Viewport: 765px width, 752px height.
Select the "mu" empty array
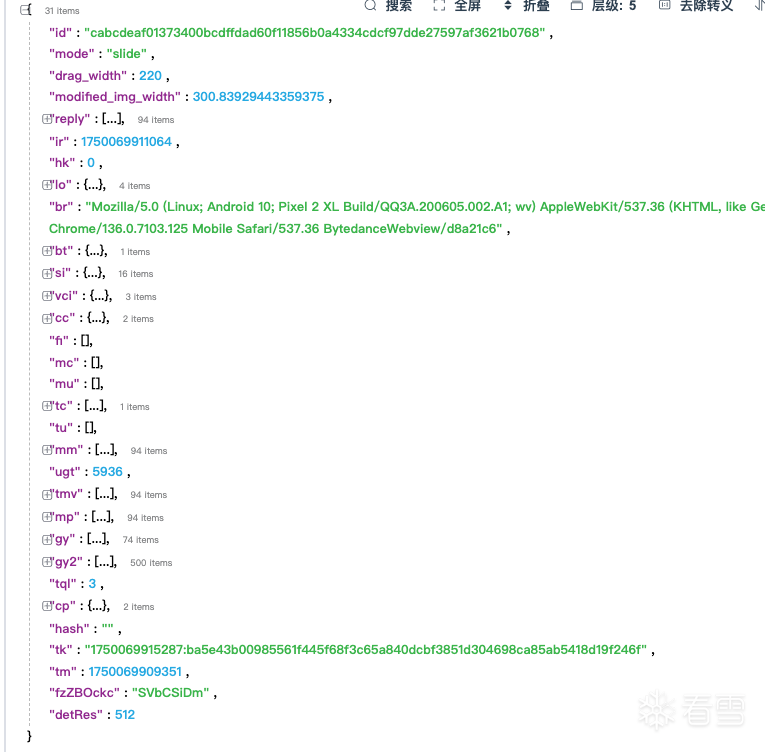tap(98, 384)
